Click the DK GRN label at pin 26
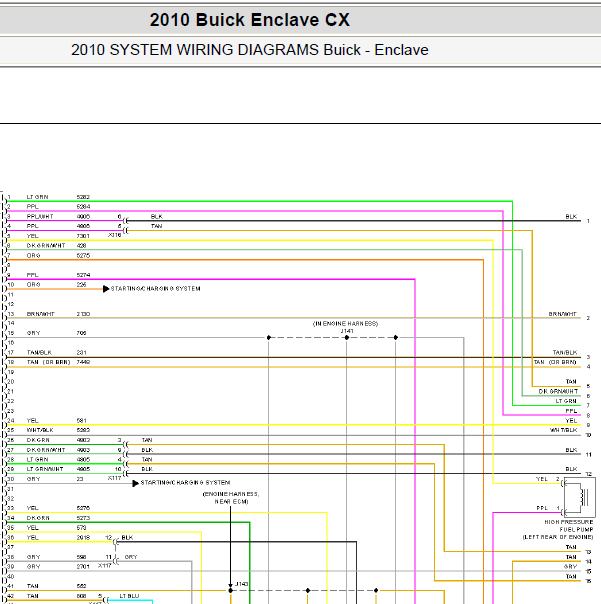This screenshot has height=604, width=601. click(x=38, y=440)
